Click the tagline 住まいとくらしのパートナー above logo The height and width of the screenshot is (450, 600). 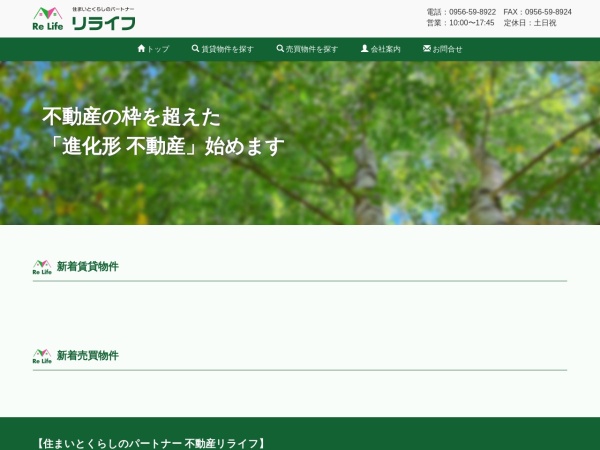tap(103, 9)
